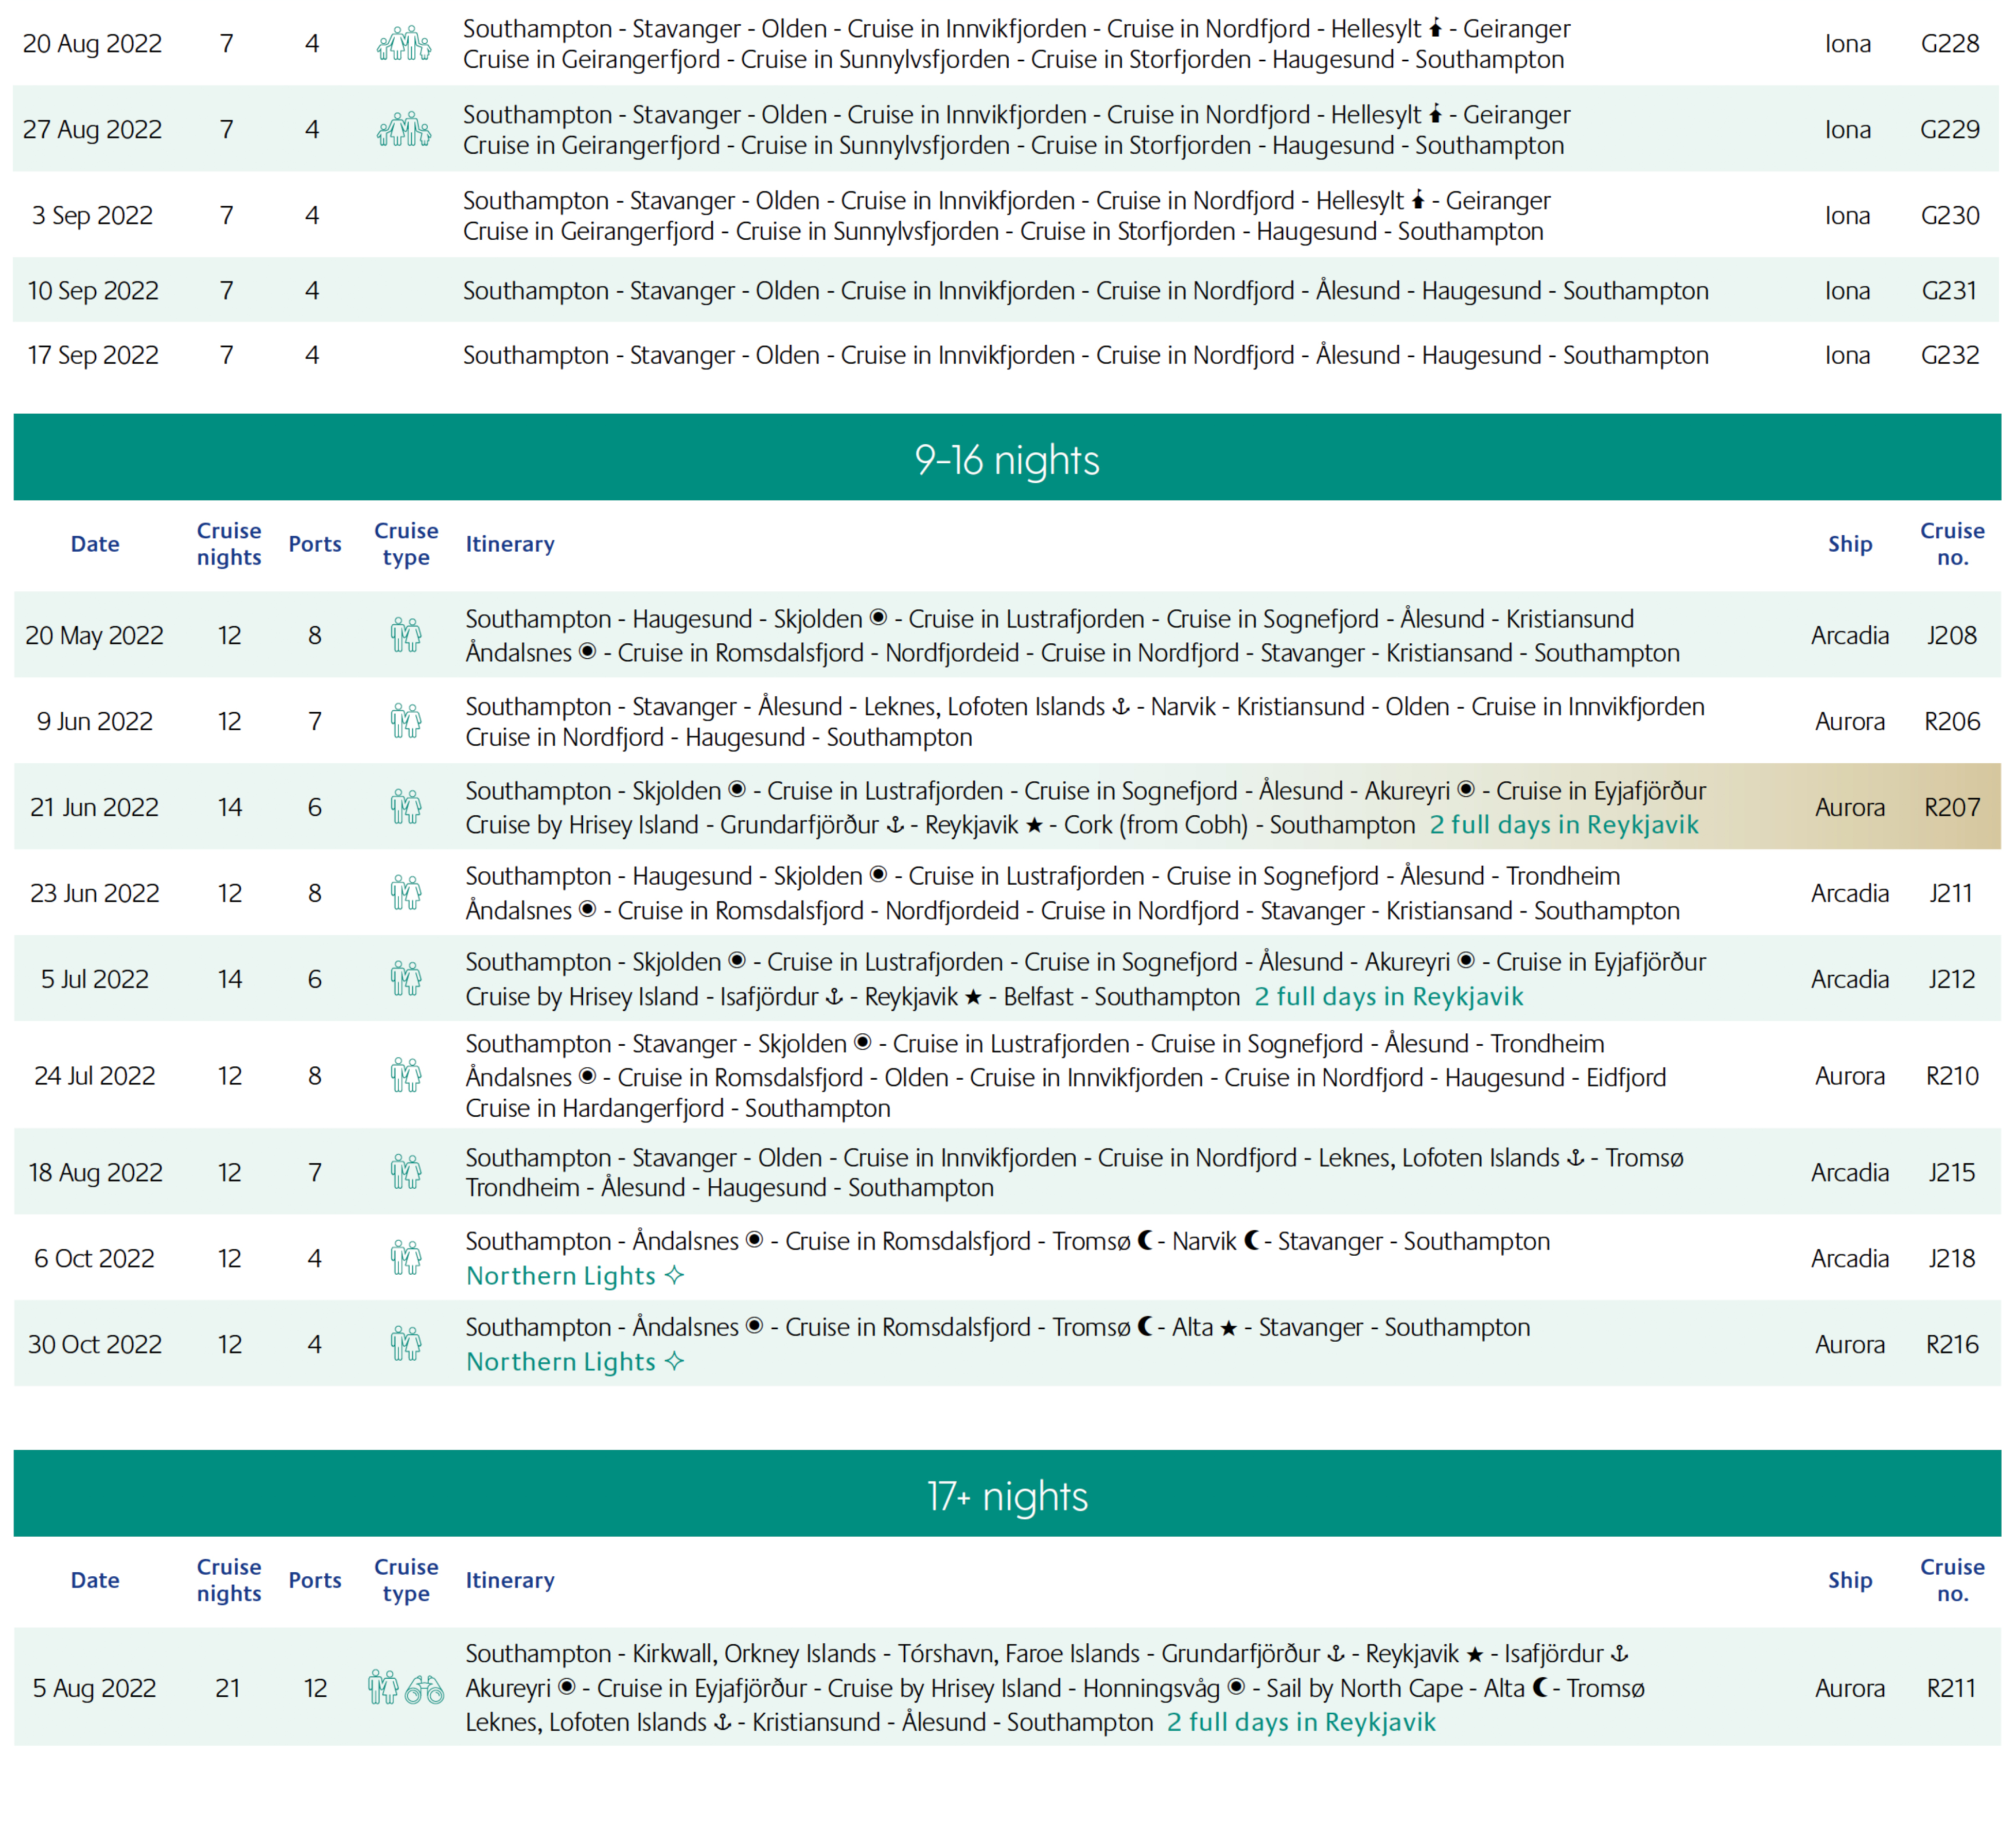Click the star icon after Alta in the R216 row
2016x1829 pixels.
(1229, 1328)
